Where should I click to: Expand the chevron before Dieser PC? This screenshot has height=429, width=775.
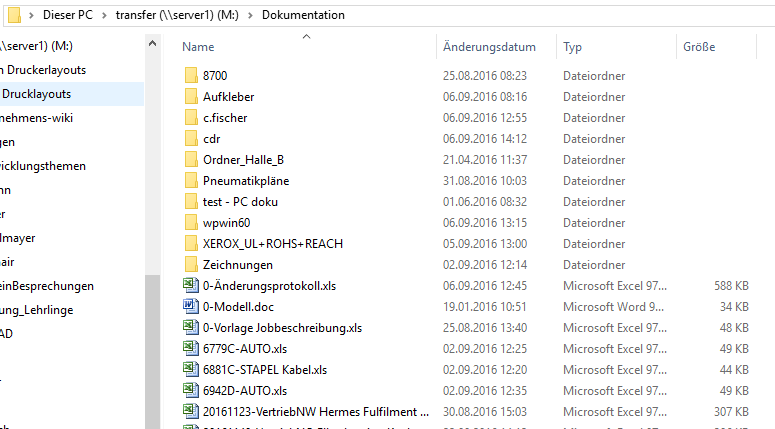(x=31, y=16)
